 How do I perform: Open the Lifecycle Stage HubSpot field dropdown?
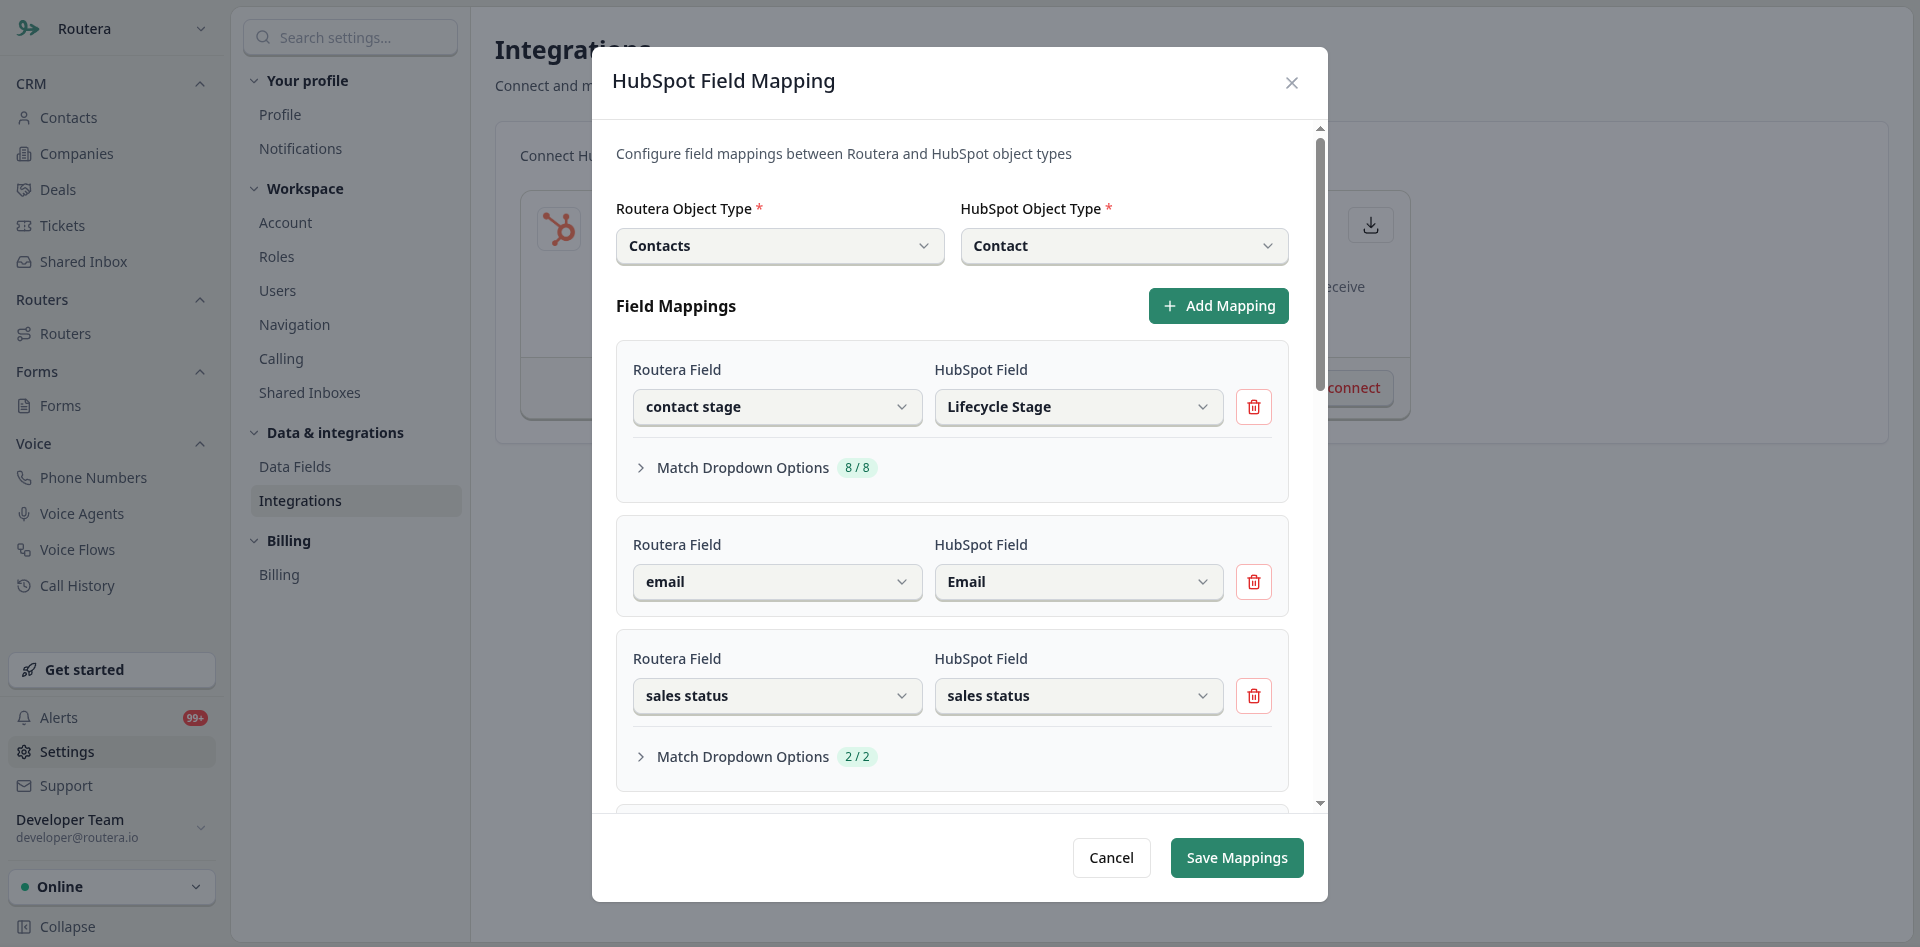(x=1079, y=407)
